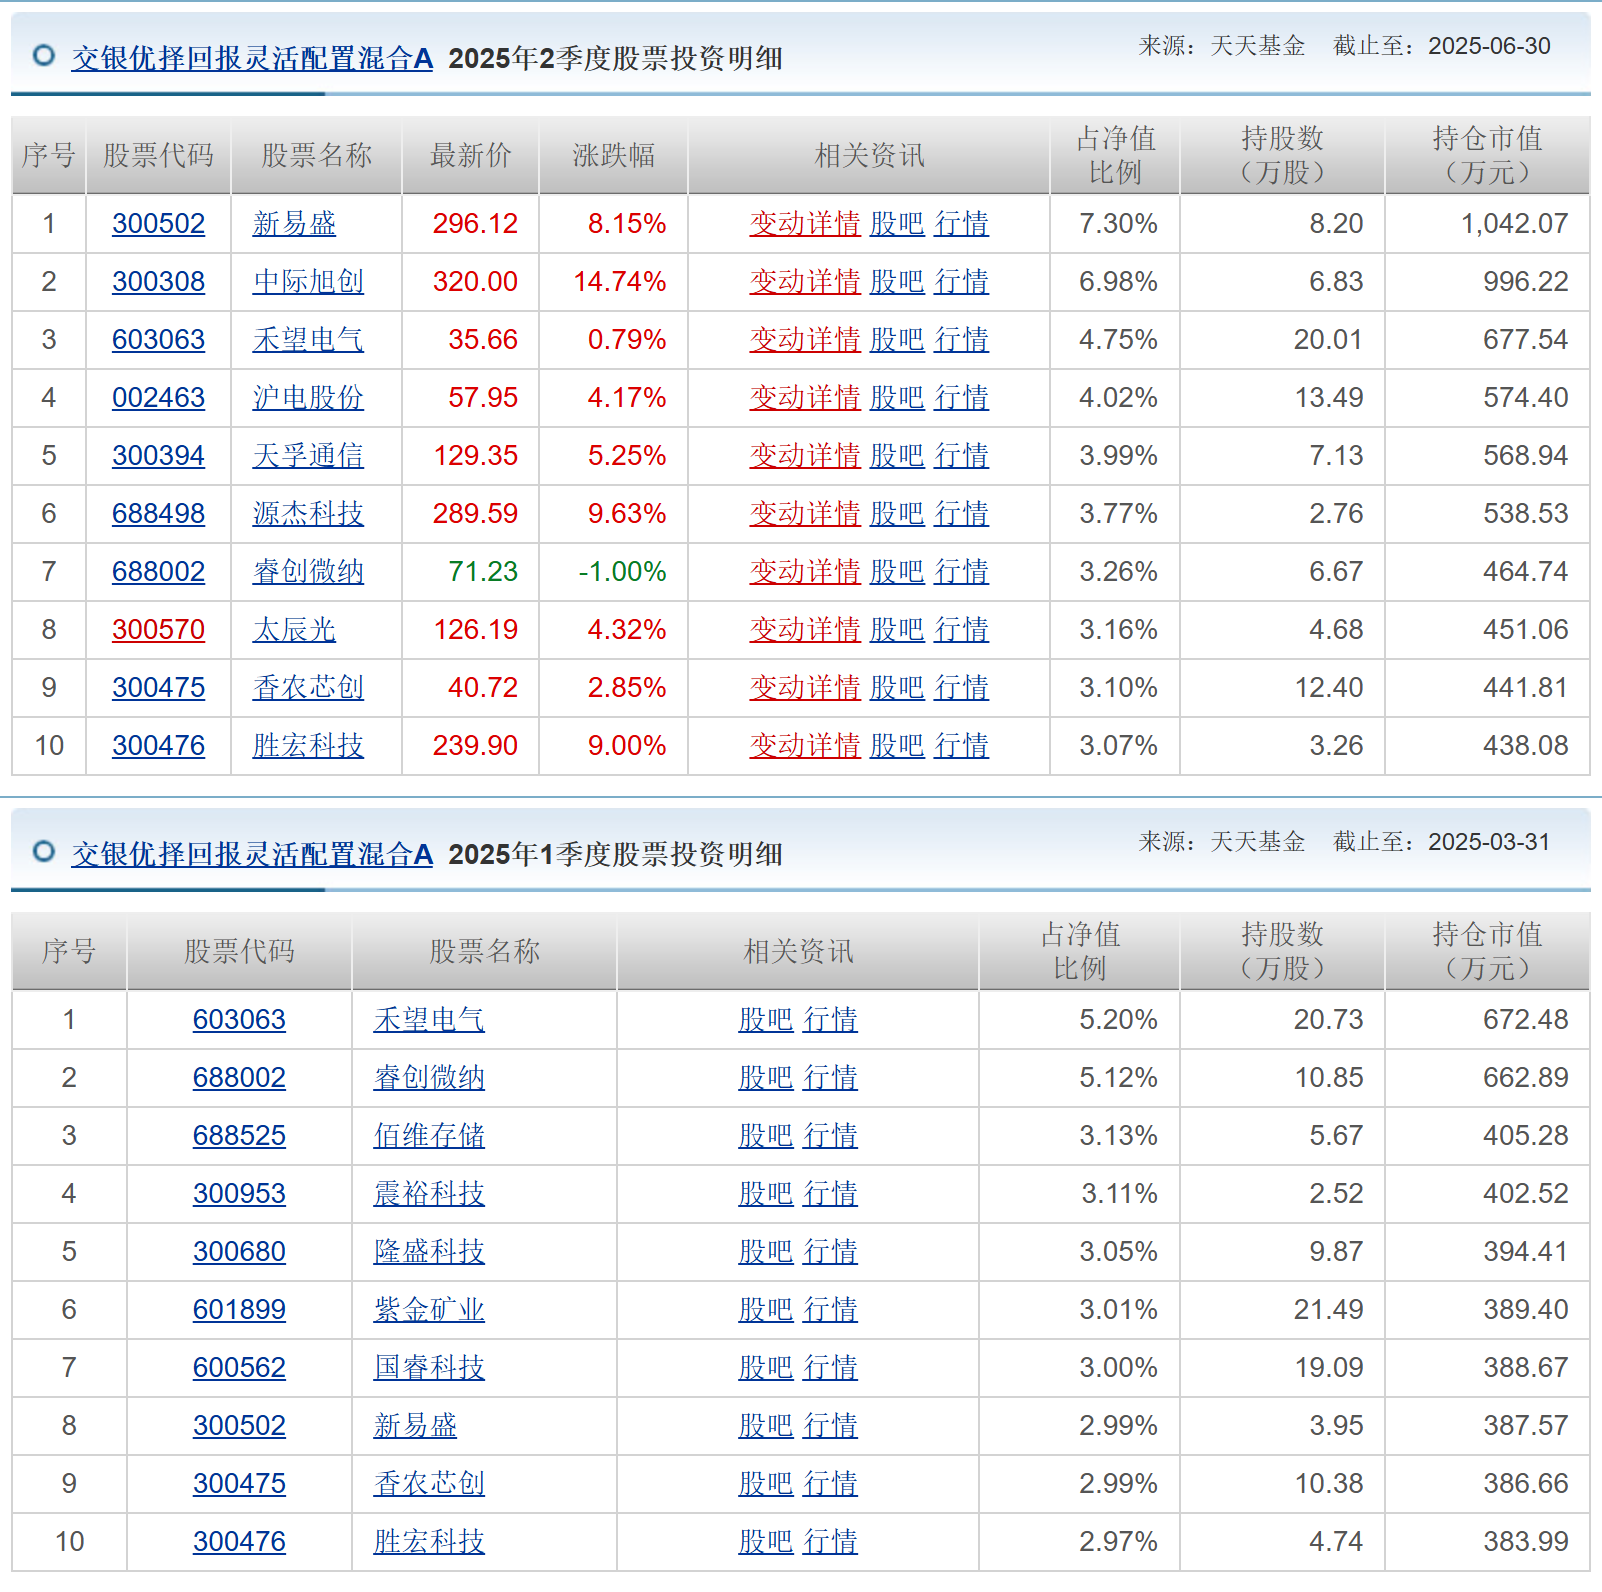This screenshot has height=1592, width=1602.
Task: Open stock code 688525
Action: click(239, 1136)
